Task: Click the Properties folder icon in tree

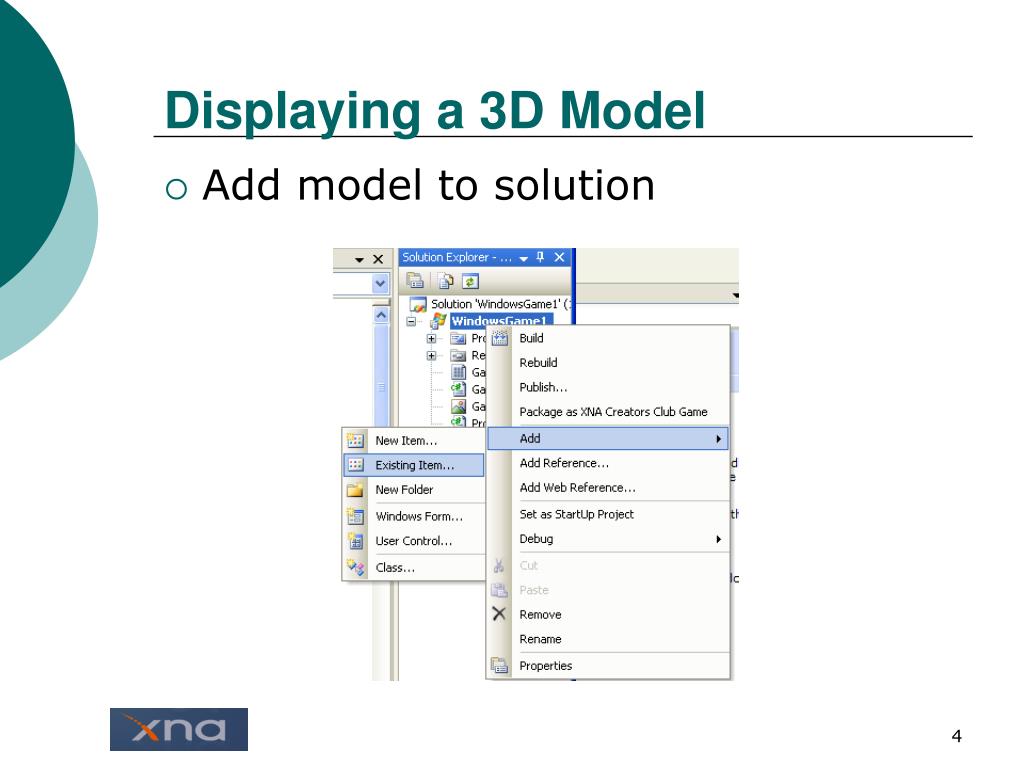Action: (458, 338)
